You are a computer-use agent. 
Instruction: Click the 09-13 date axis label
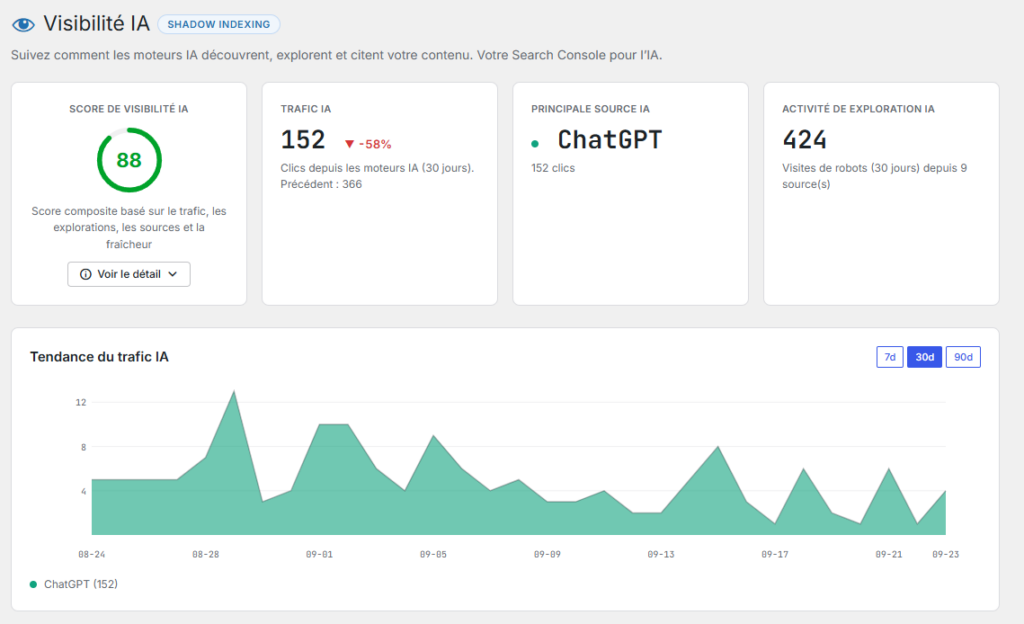point(661,554)
